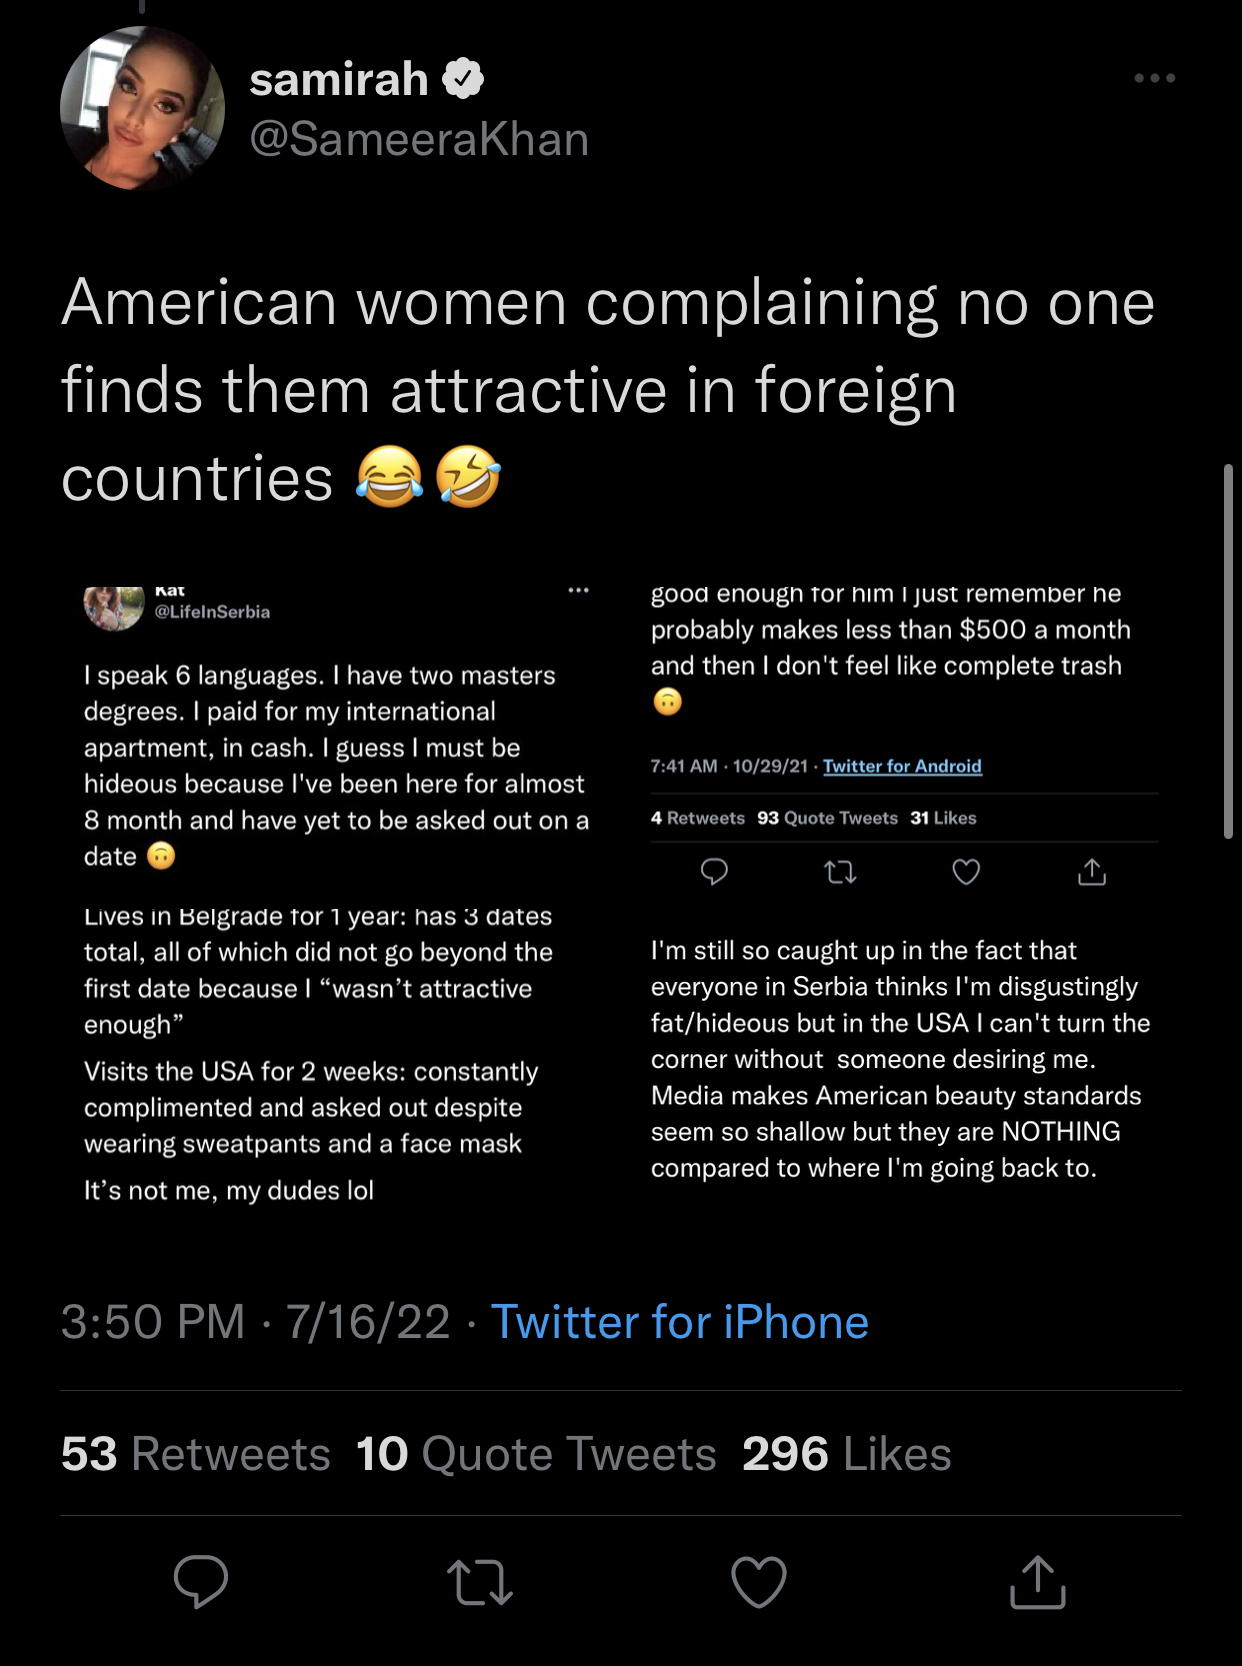Like samirah's tweet with the heart
This screenshot has width=1242, height=1666.
tap(759, 1581)
